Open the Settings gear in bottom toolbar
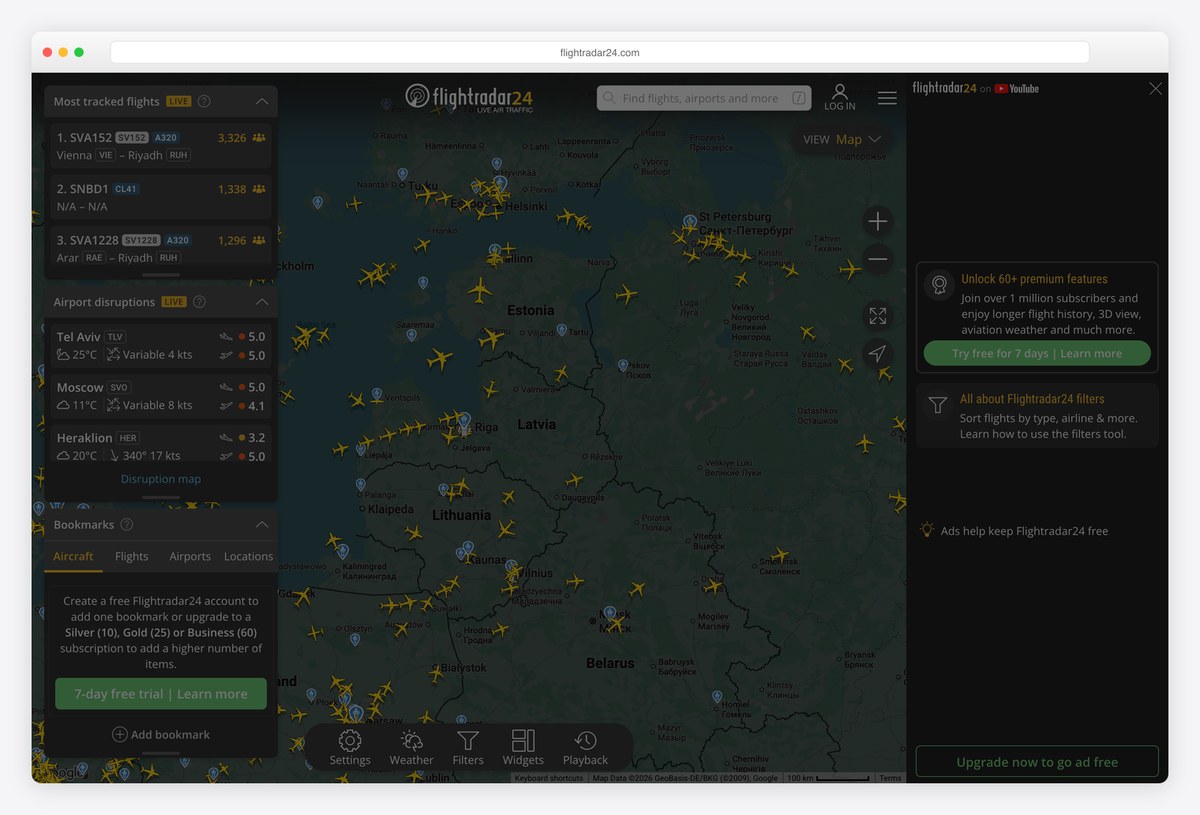The image size is (1200, 815). coord(350,747)
